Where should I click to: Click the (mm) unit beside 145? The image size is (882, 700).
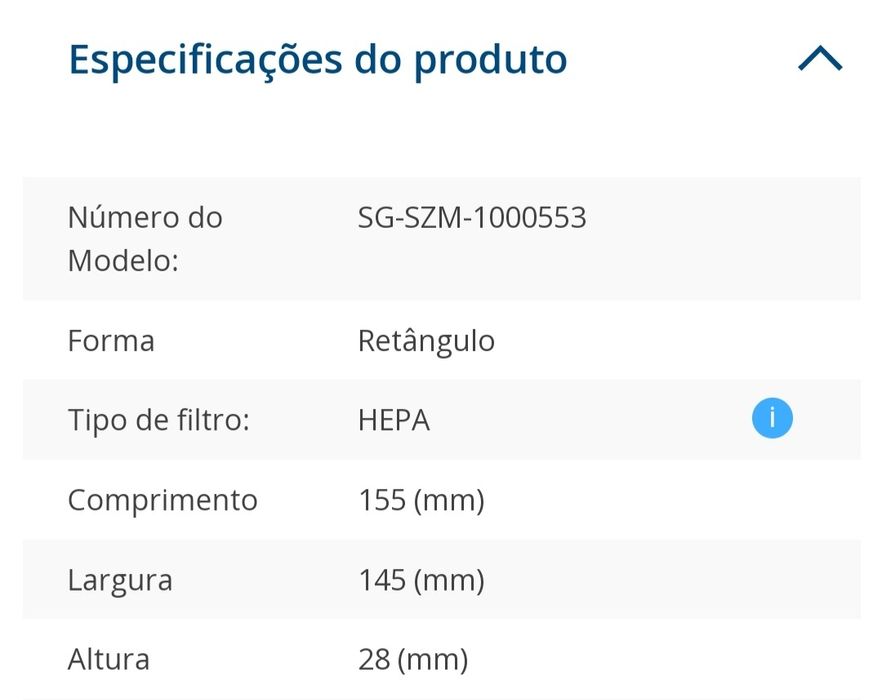[x=448, y=580]
